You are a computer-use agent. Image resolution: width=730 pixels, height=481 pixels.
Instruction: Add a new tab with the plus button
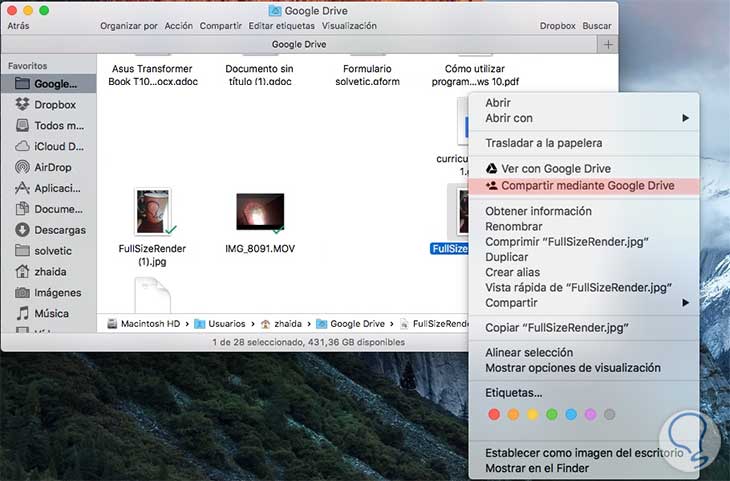pos(608,45)
